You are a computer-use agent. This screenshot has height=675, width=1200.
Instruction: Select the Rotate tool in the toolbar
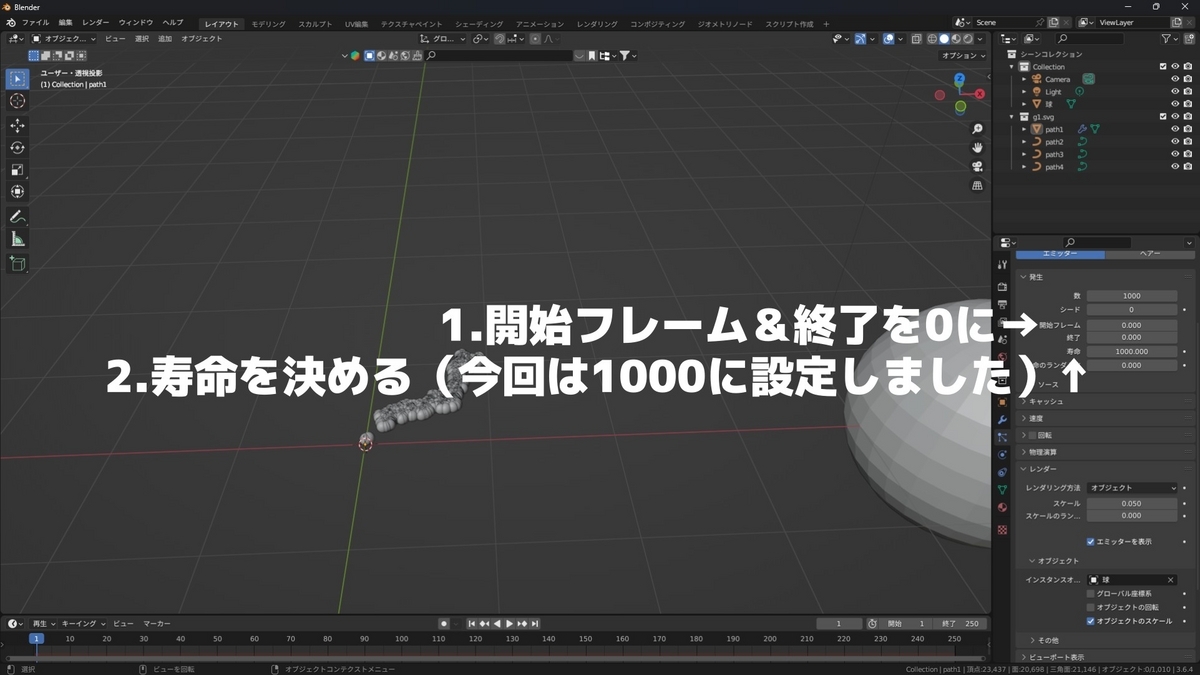tap(16, 146)
